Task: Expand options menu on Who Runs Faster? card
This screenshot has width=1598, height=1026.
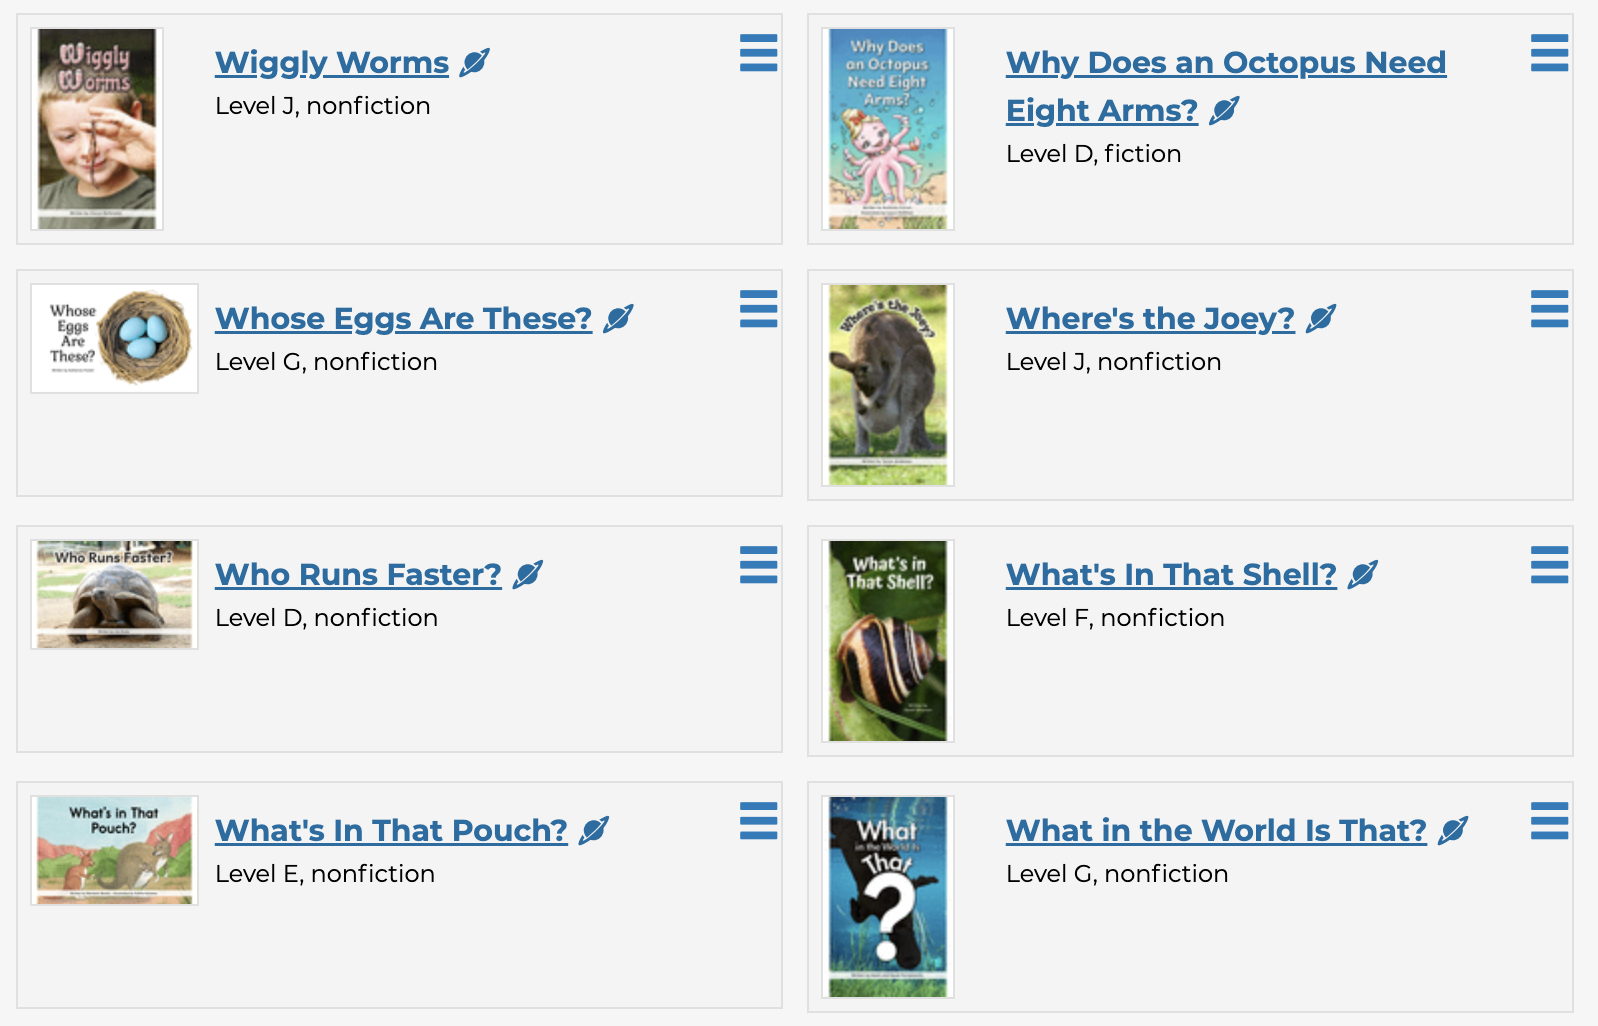Action: coord(758,565)
